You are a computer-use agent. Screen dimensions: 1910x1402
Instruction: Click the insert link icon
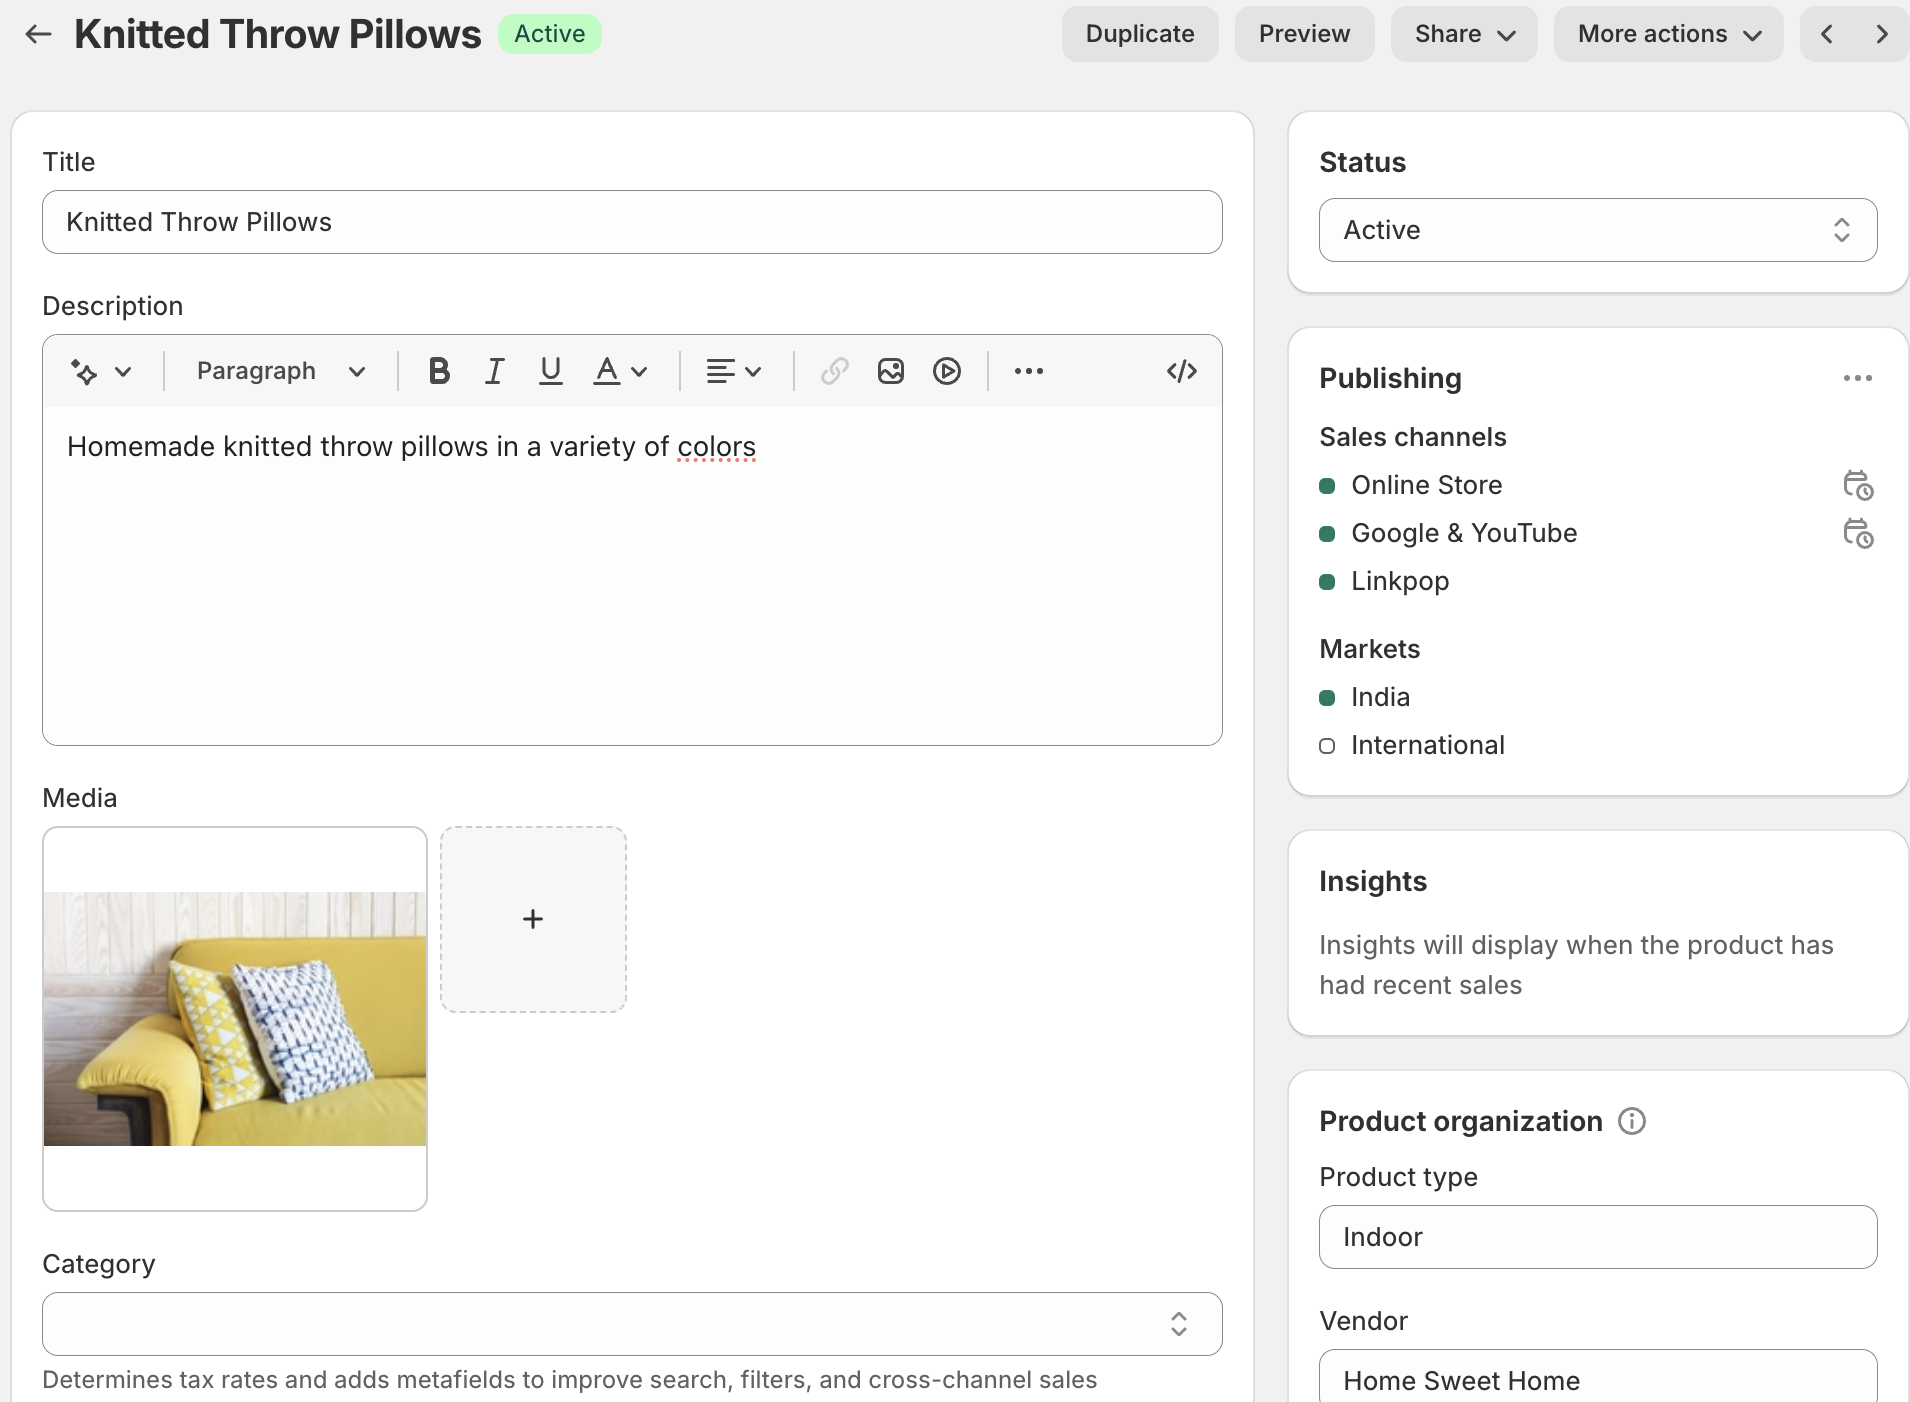pos(834,371)
